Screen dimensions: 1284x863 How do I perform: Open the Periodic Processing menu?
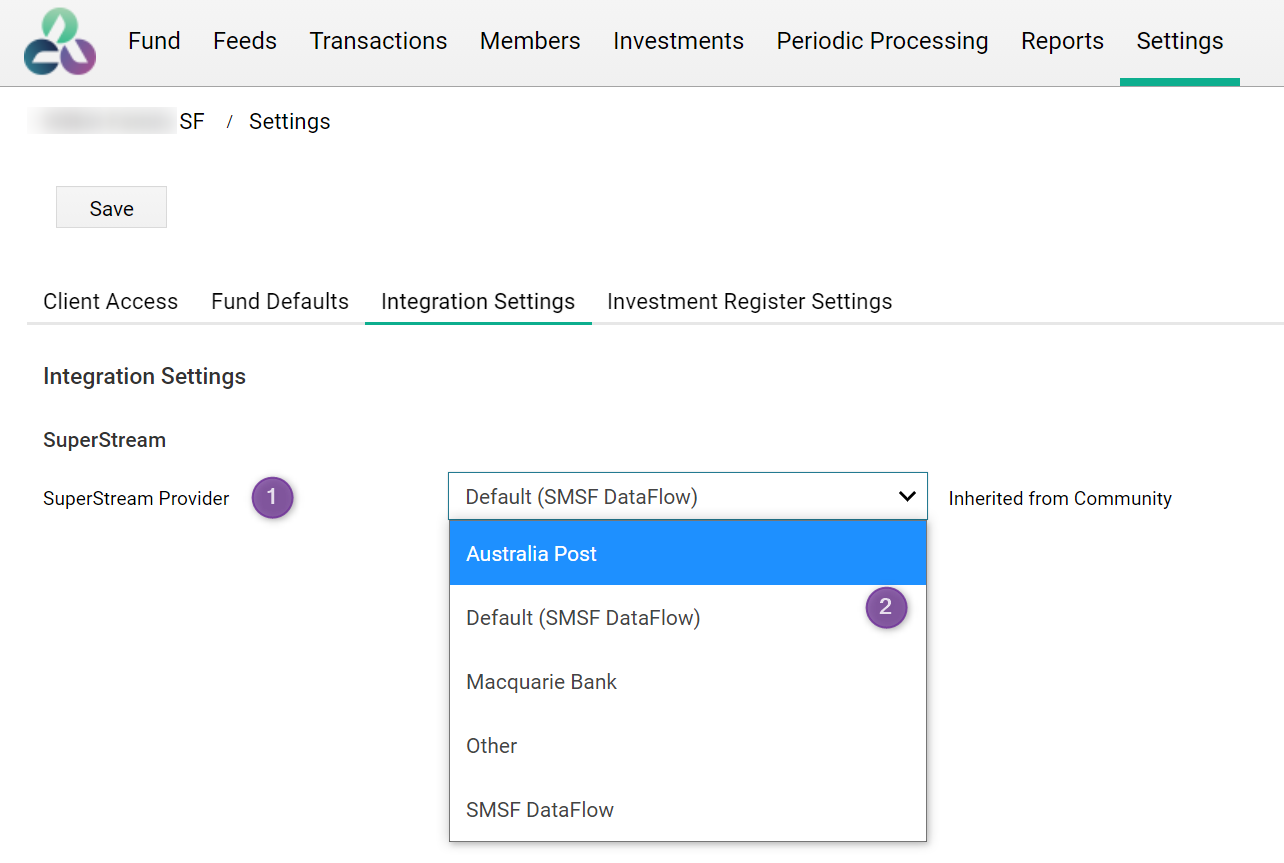[x=882, y=41]
